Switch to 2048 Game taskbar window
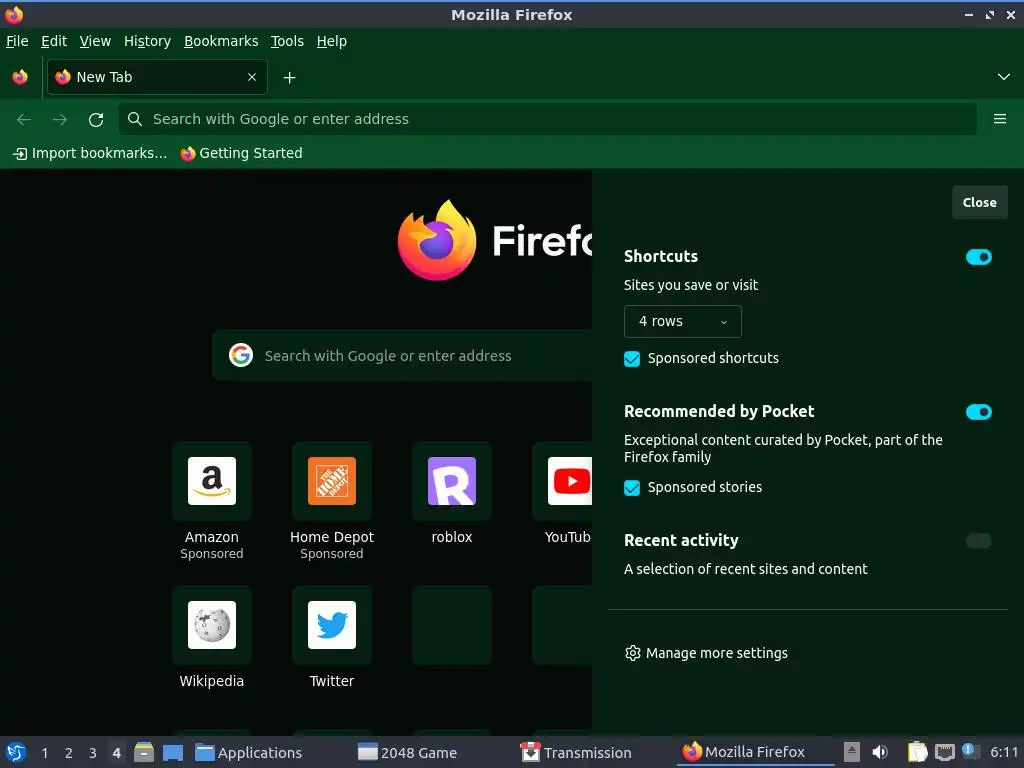1024x768 pixels. 408,752
